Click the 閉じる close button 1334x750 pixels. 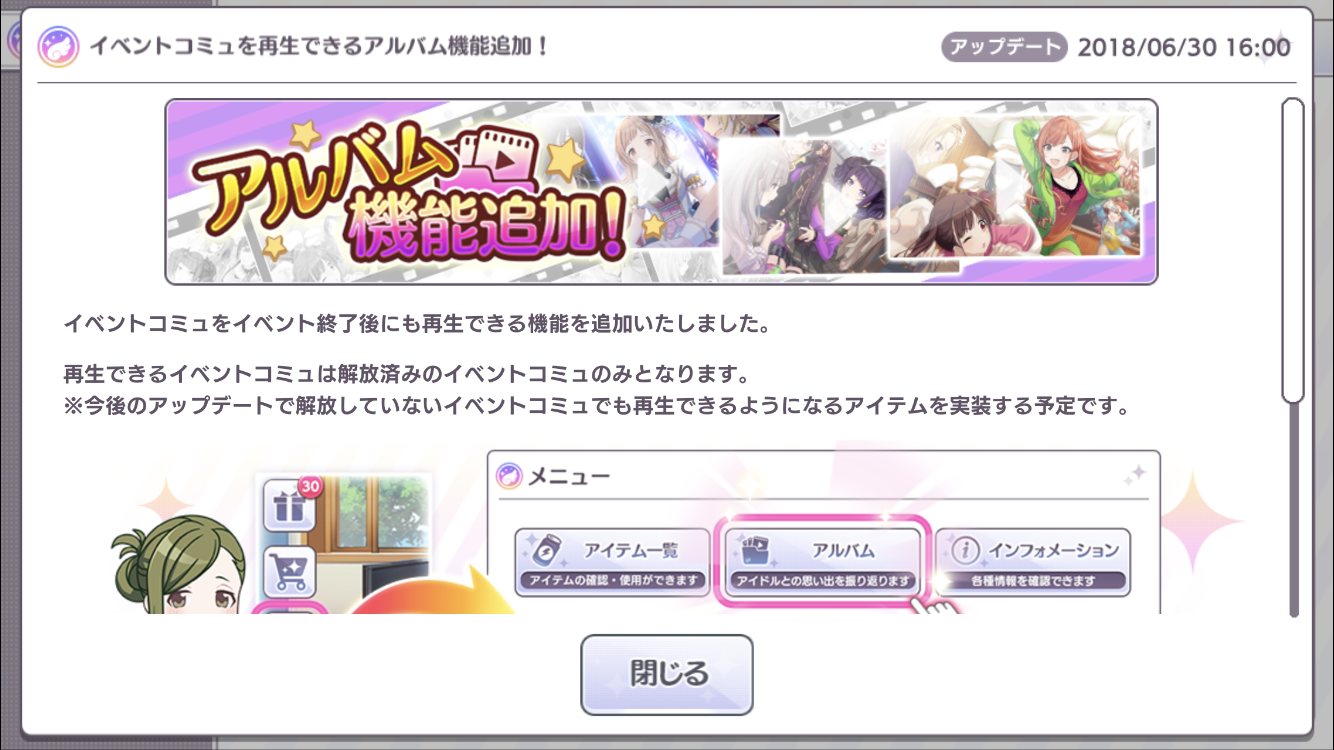point(666,674)
